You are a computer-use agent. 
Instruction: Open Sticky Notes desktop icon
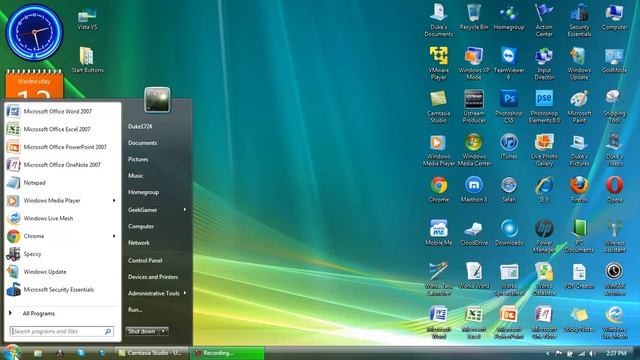tap(579, 319)
